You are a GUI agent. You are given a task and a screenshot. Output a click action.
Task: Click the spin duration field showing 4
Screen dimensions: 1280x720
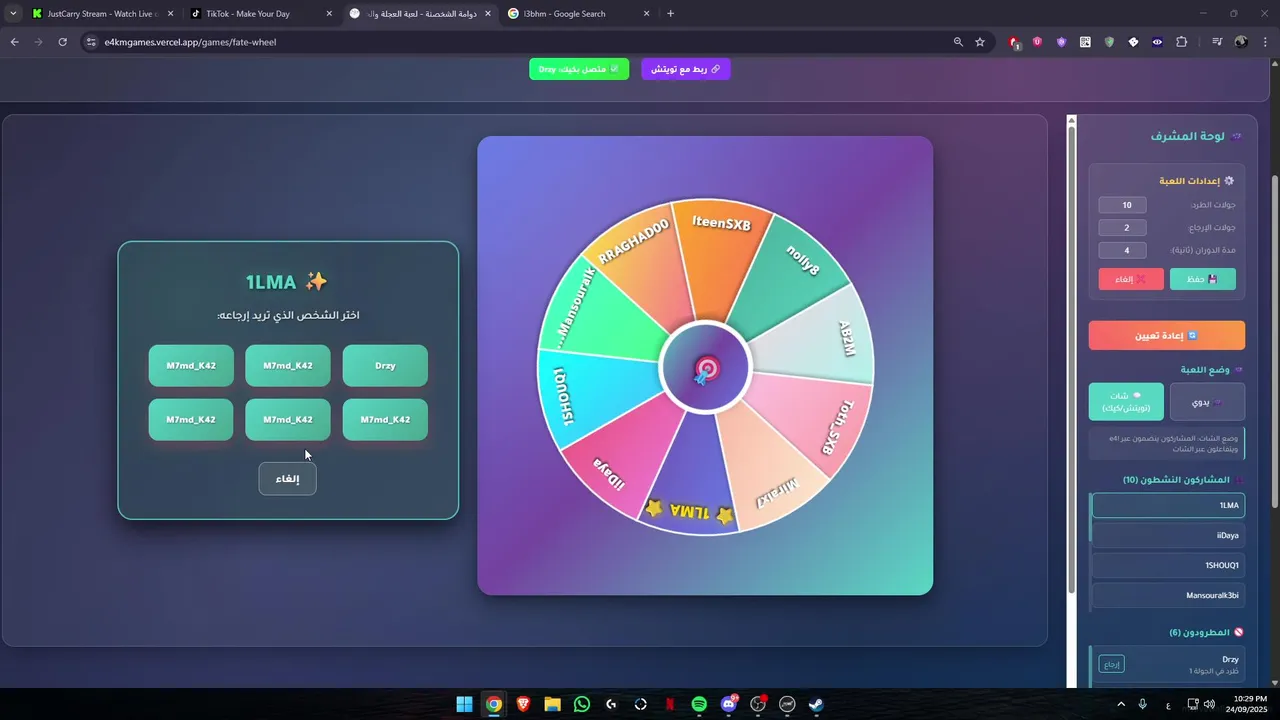(x=1122, y=251)
